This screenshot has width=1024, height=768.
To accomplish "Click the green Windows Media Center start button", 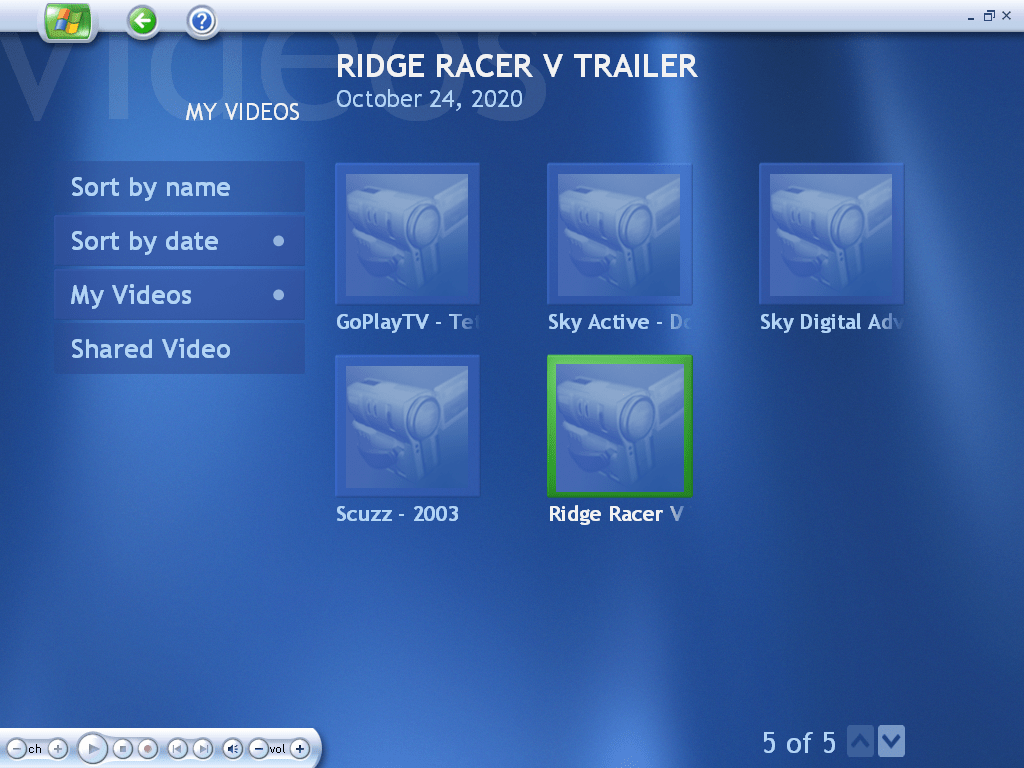I will 67,21.
